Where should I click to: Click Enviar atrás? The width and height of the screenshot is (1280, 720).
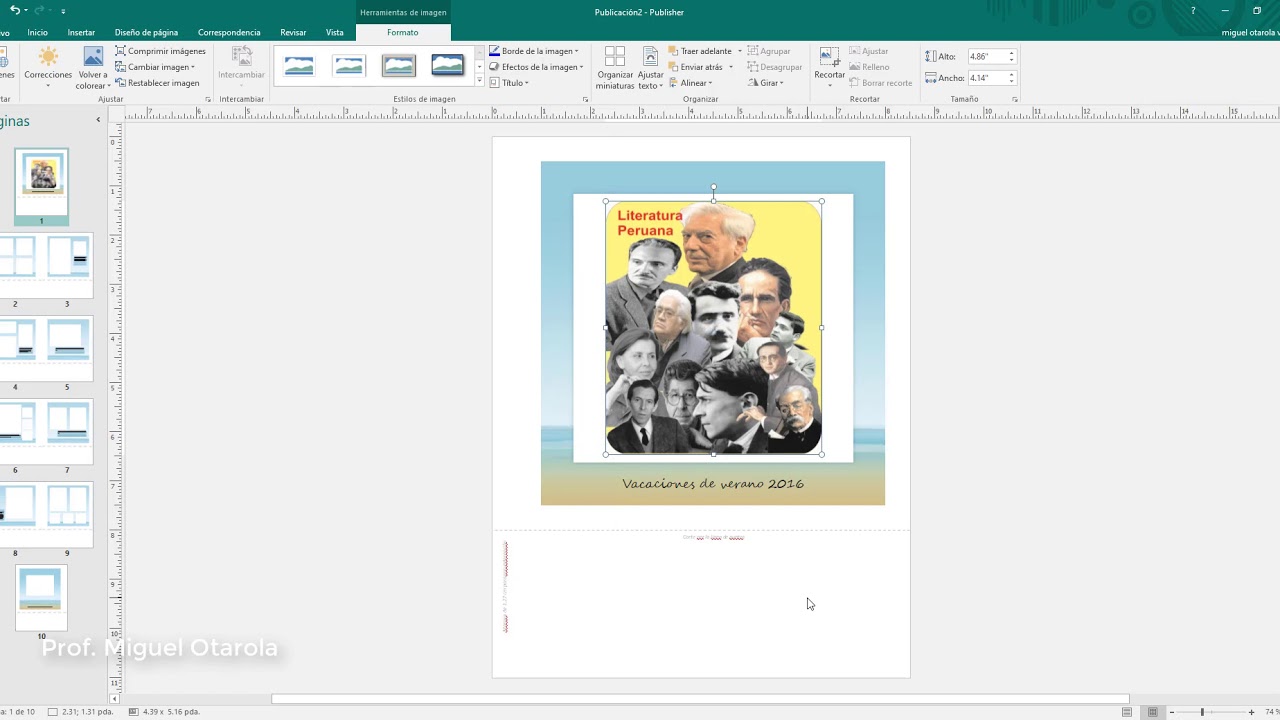696,67
